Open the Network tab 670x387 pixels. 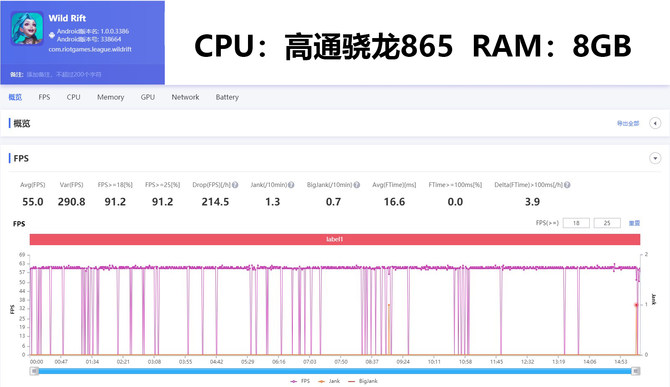point(185,97)
